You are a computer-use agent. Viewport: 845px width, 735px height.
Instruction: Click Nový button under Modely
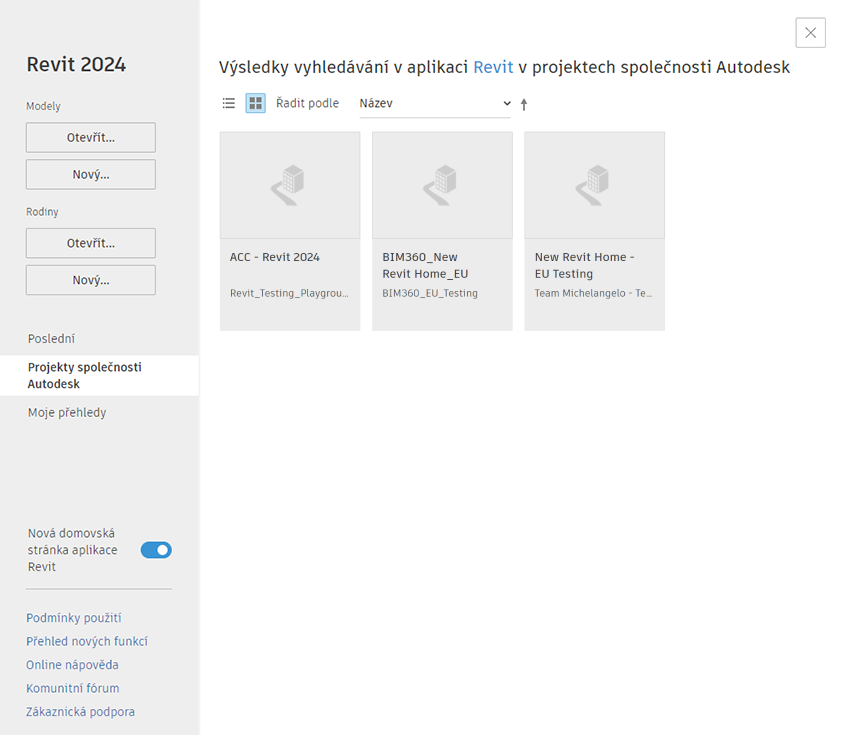click(x=91, y=174)
